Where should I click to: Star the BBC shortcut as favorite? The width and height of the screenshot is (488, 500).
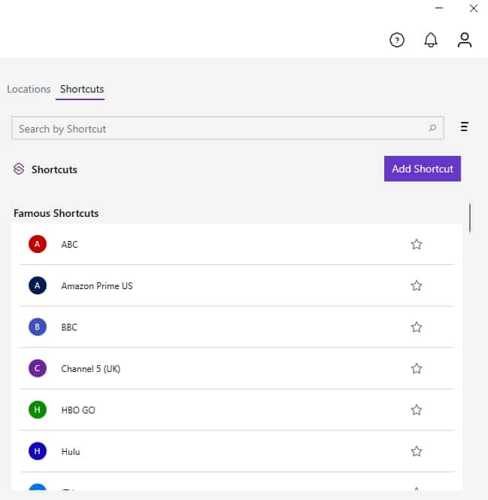tap(416, 327)
